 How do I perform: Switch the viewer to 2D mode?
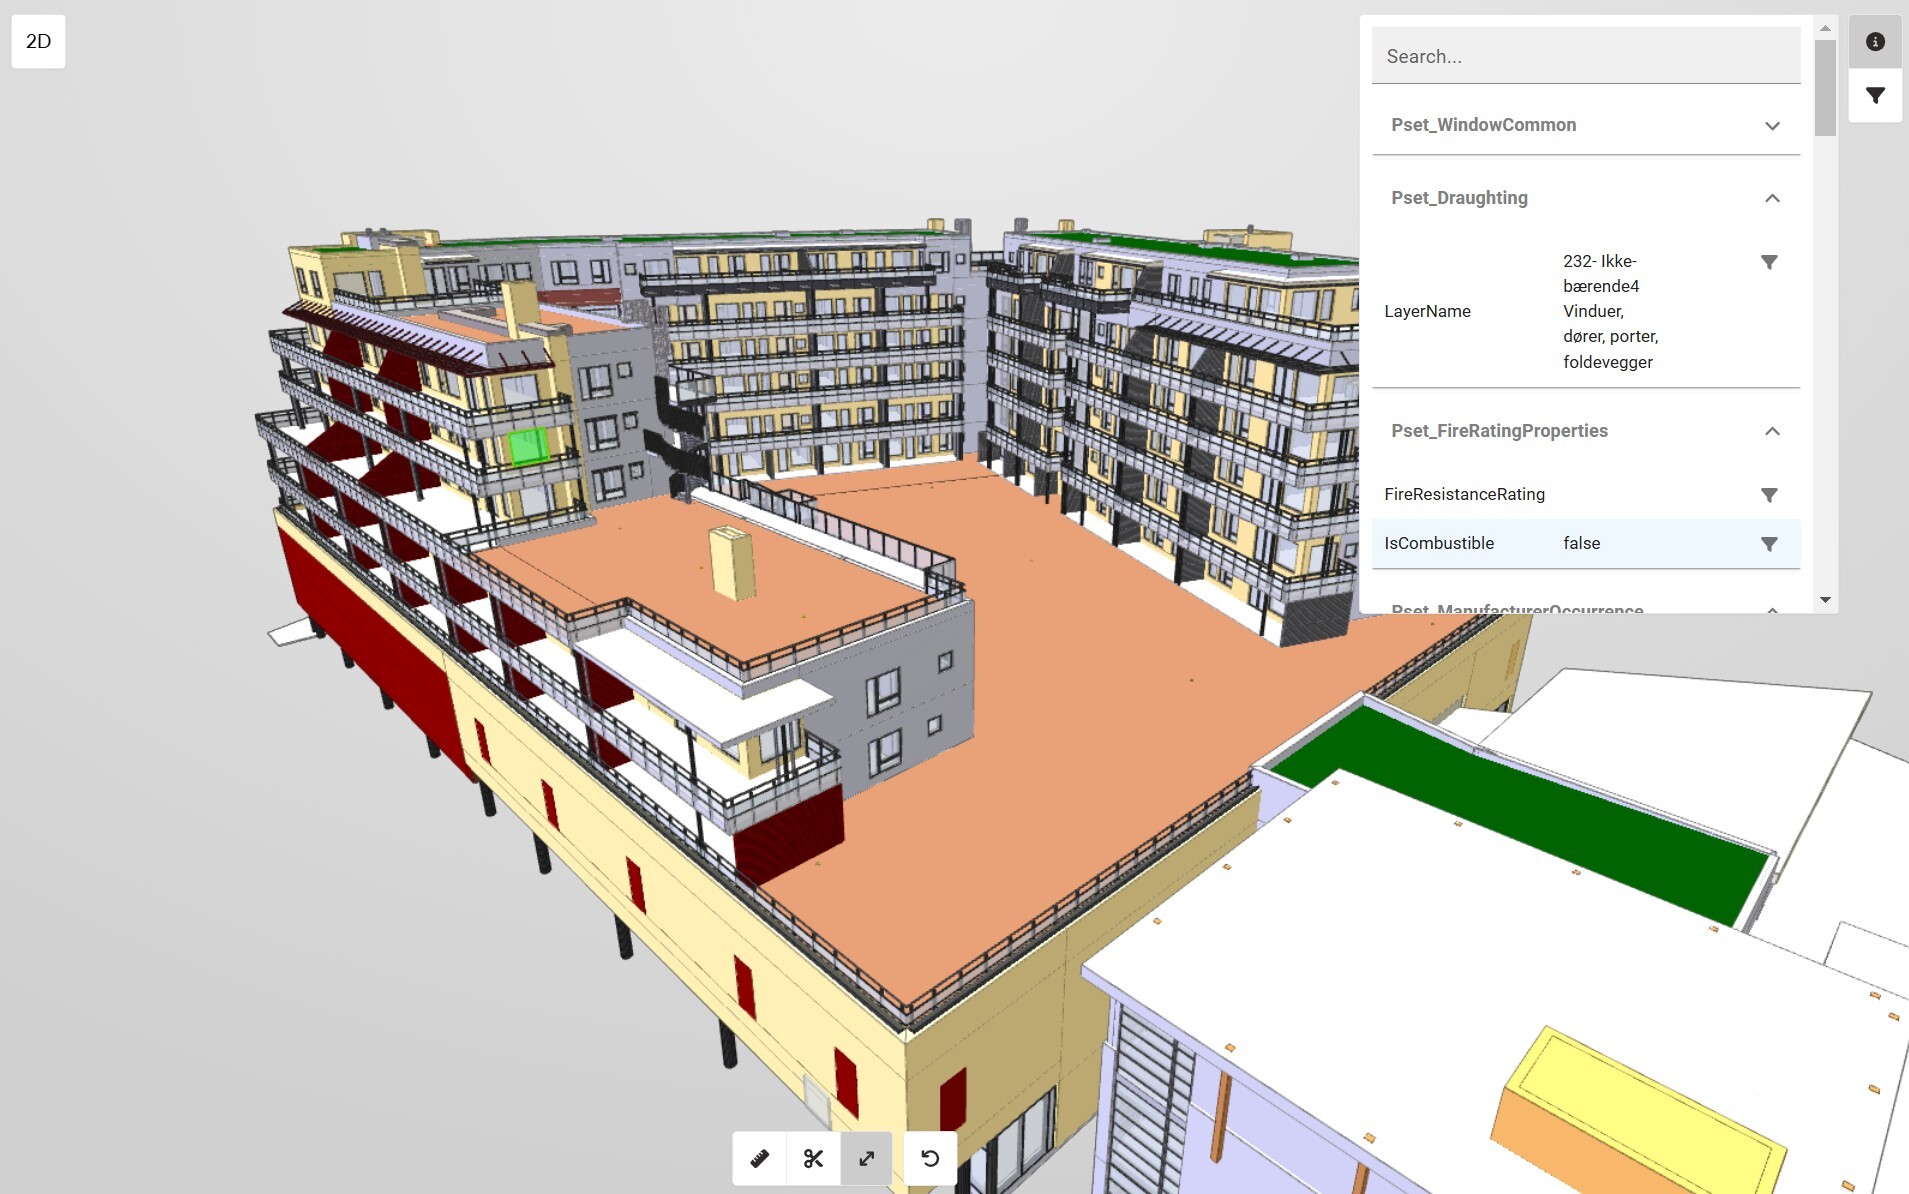[38, 41]
